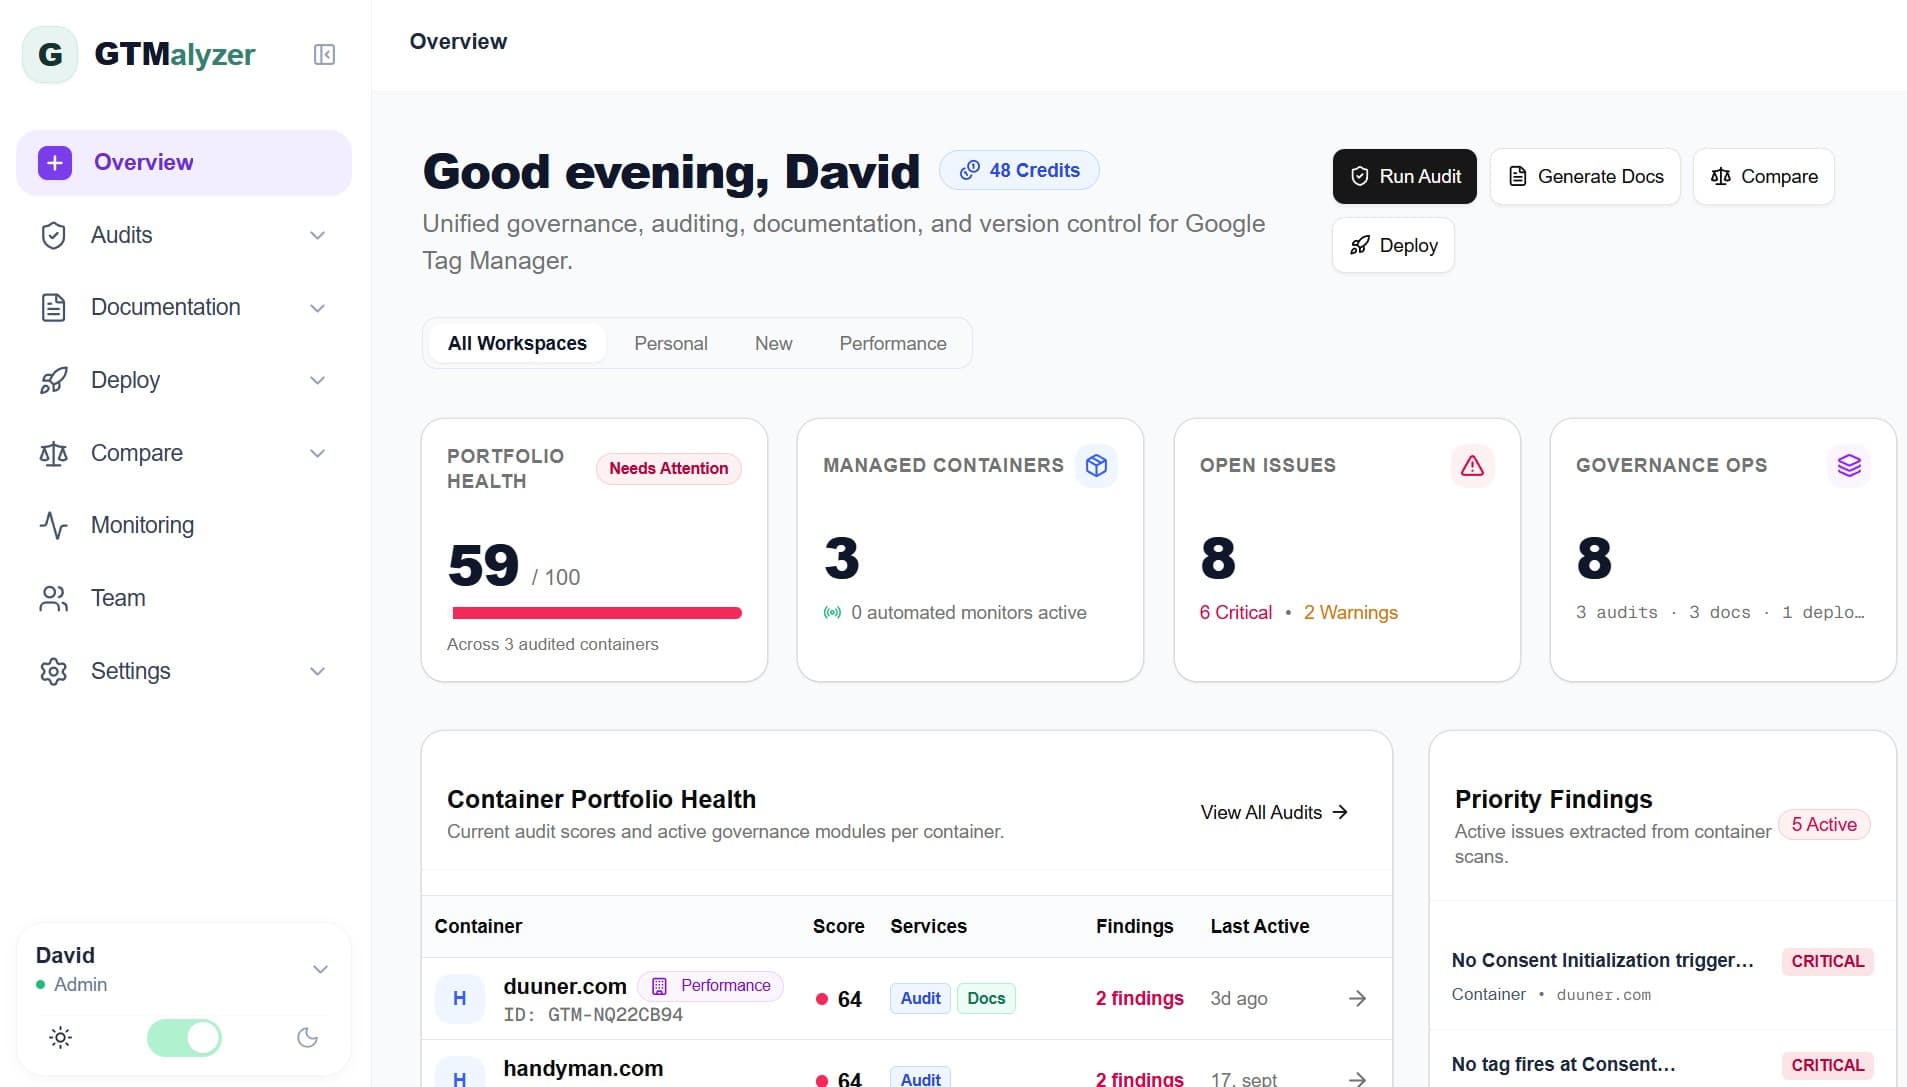Click the Settings gear icon in sidebar
The image size is (1907, 1087).
coord(53,671)
